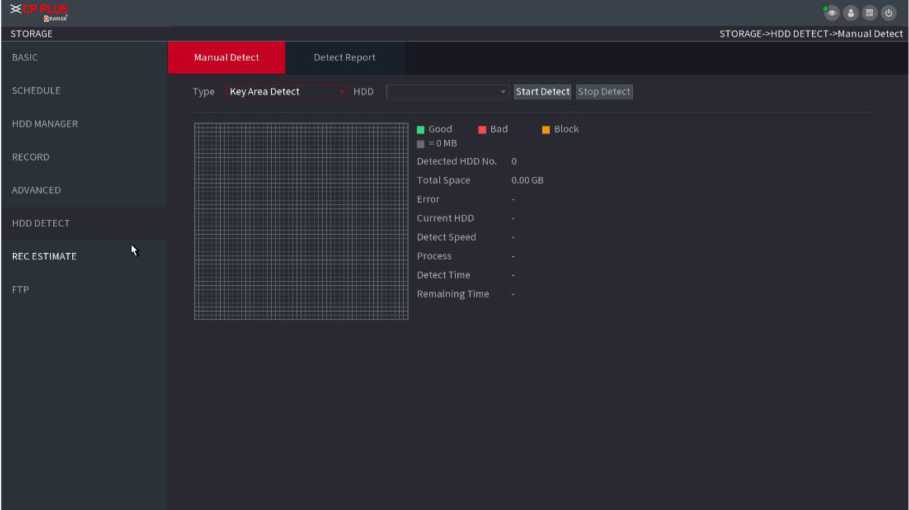Screen dimensions: 909x510
Task: Click the CP PLUS logo
Action: coord(40,13)
